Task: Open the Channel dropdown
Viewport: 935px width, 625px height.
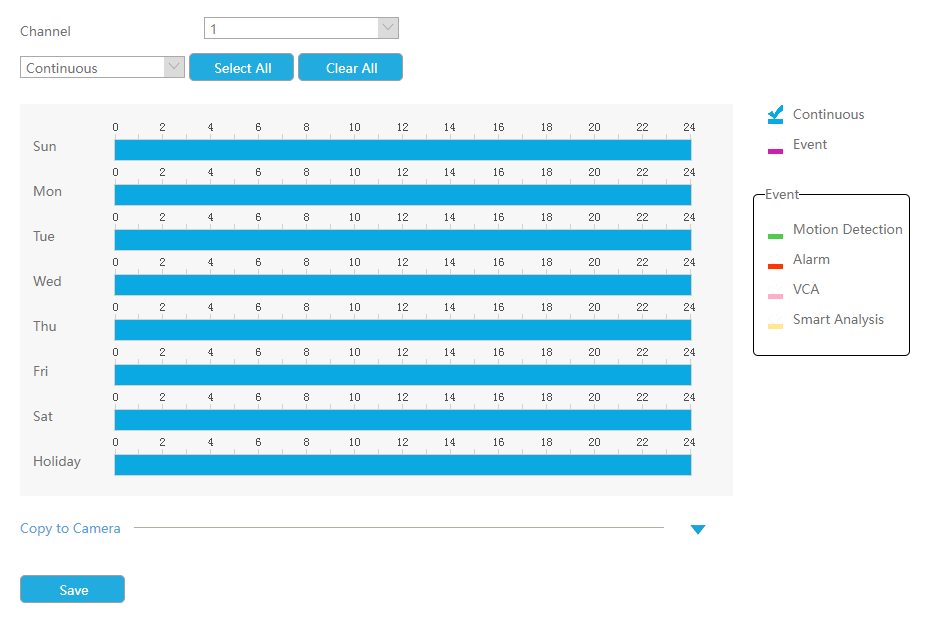Action: click(x=301, y=28)
